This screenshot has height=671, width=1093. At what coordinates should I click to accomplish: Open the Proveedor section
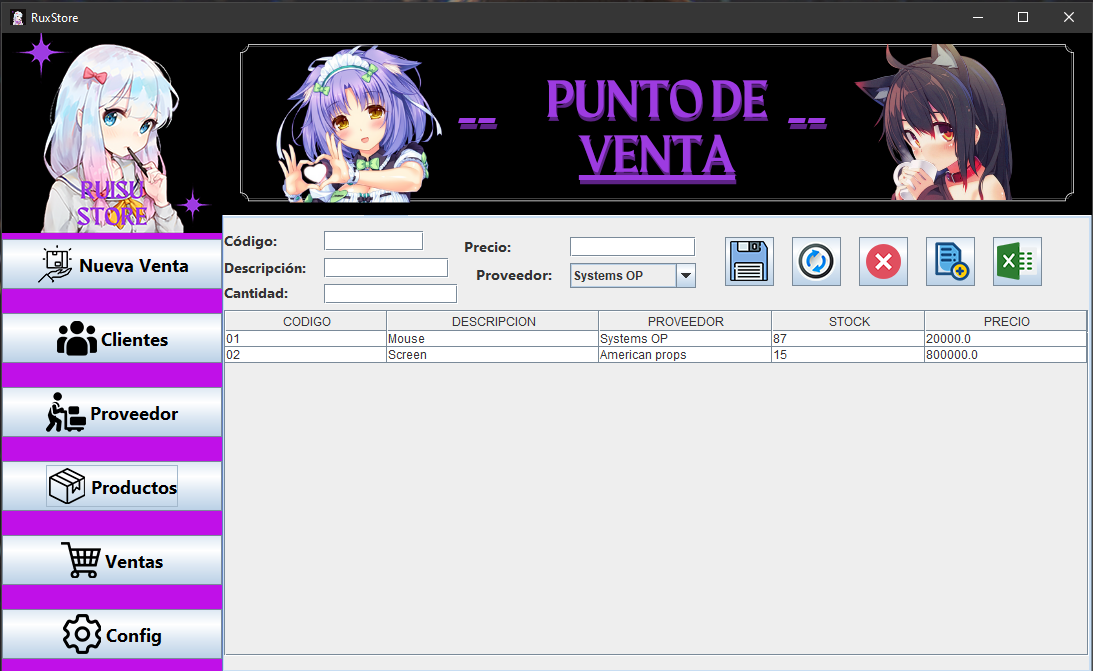click(x=111, y=414)
